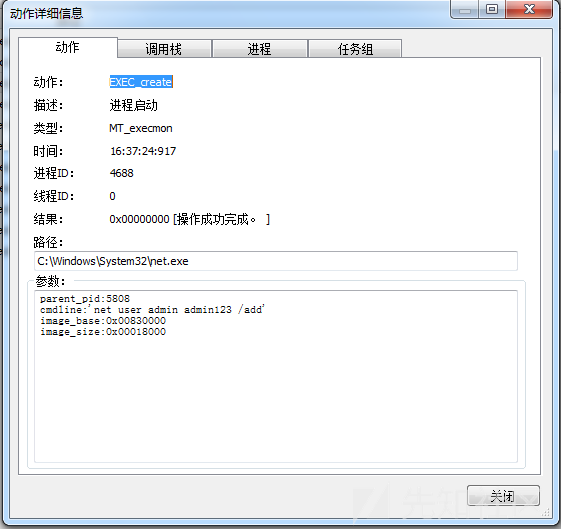Click the time value 16:37:24:917
Viewport: 561px width, 529px height.
coord(143,151)
